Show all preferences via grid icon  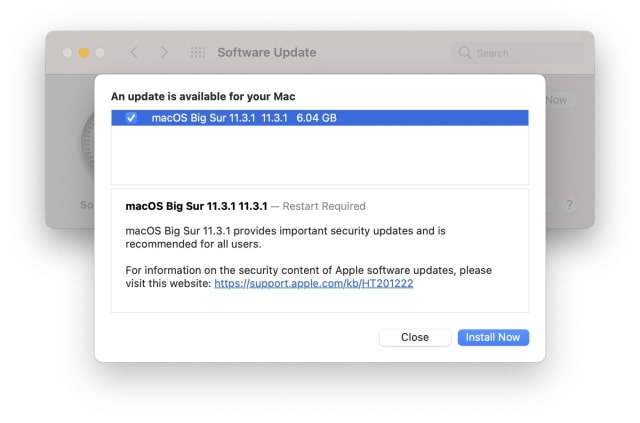pos(198,52)
